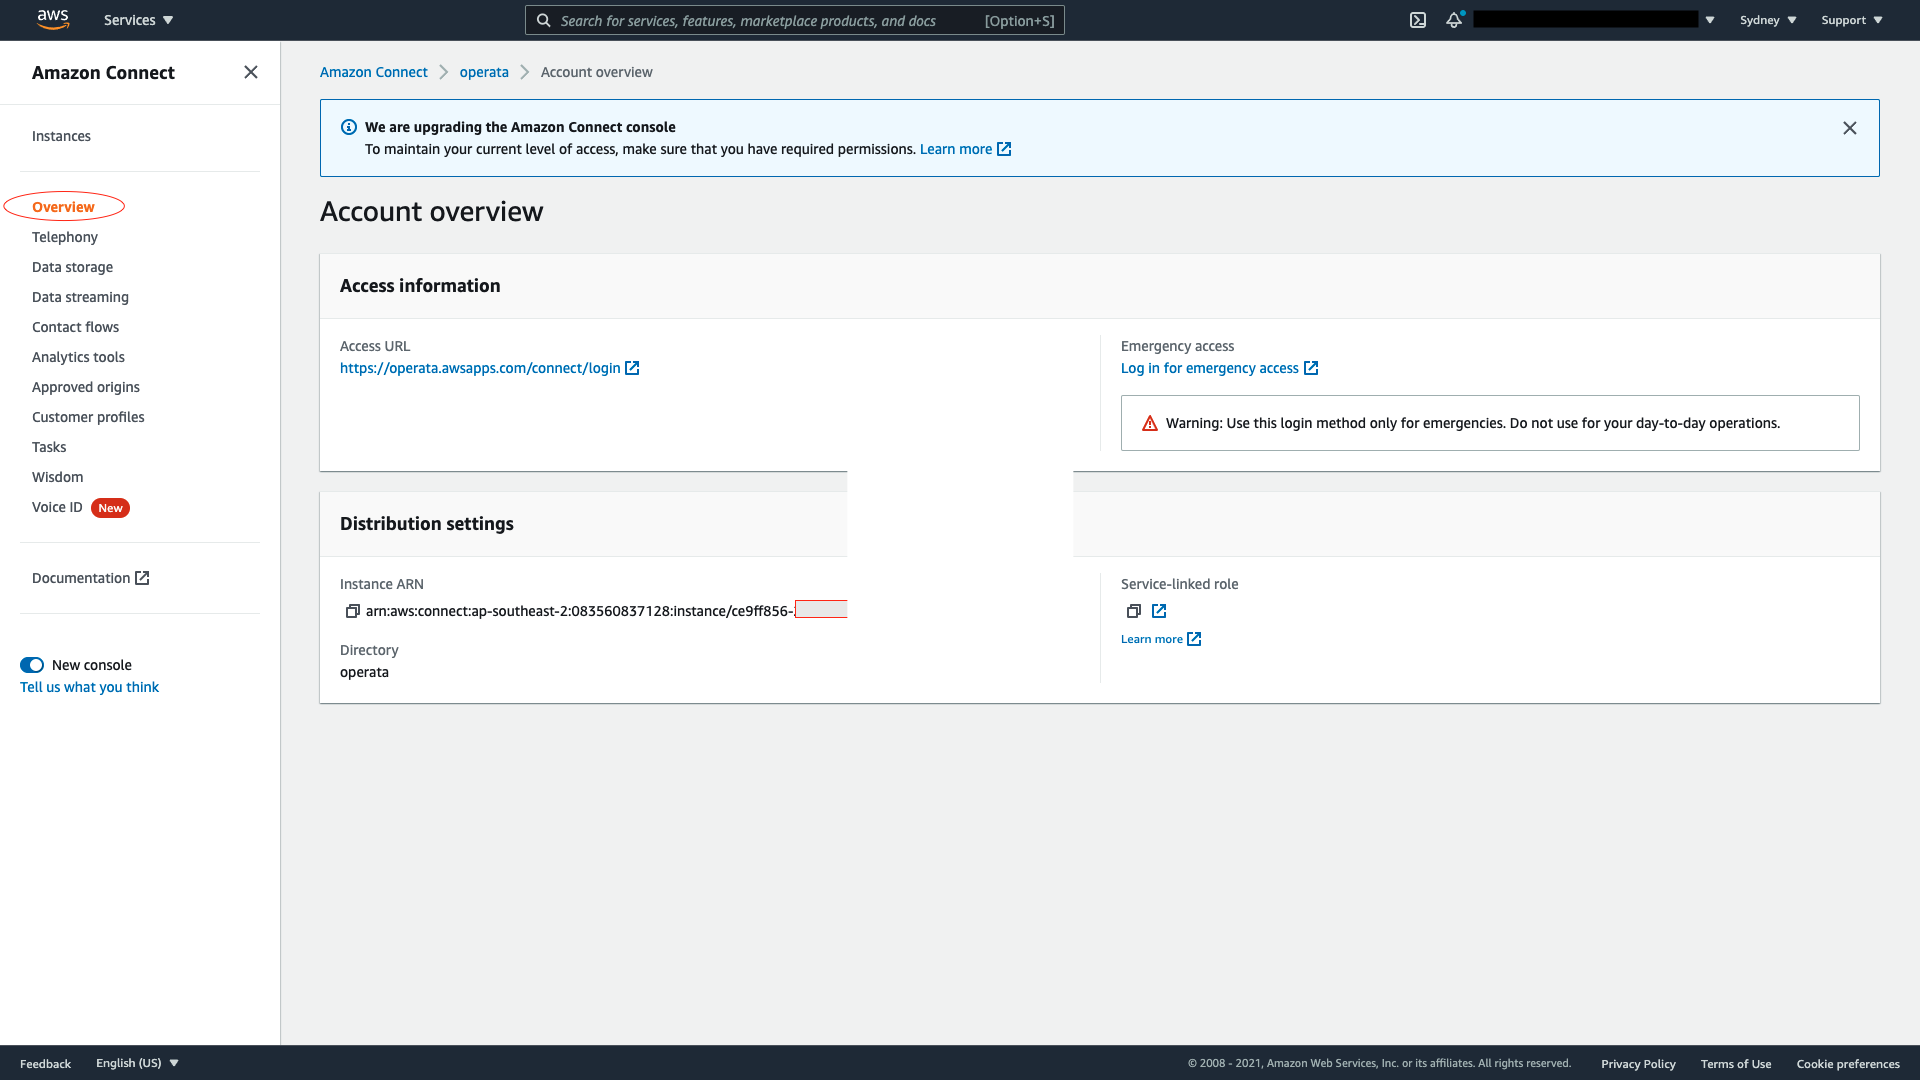This screenshot has height=1080, width=1920.
Task: Open the notifications bell icon
Action: (1453, 20)
